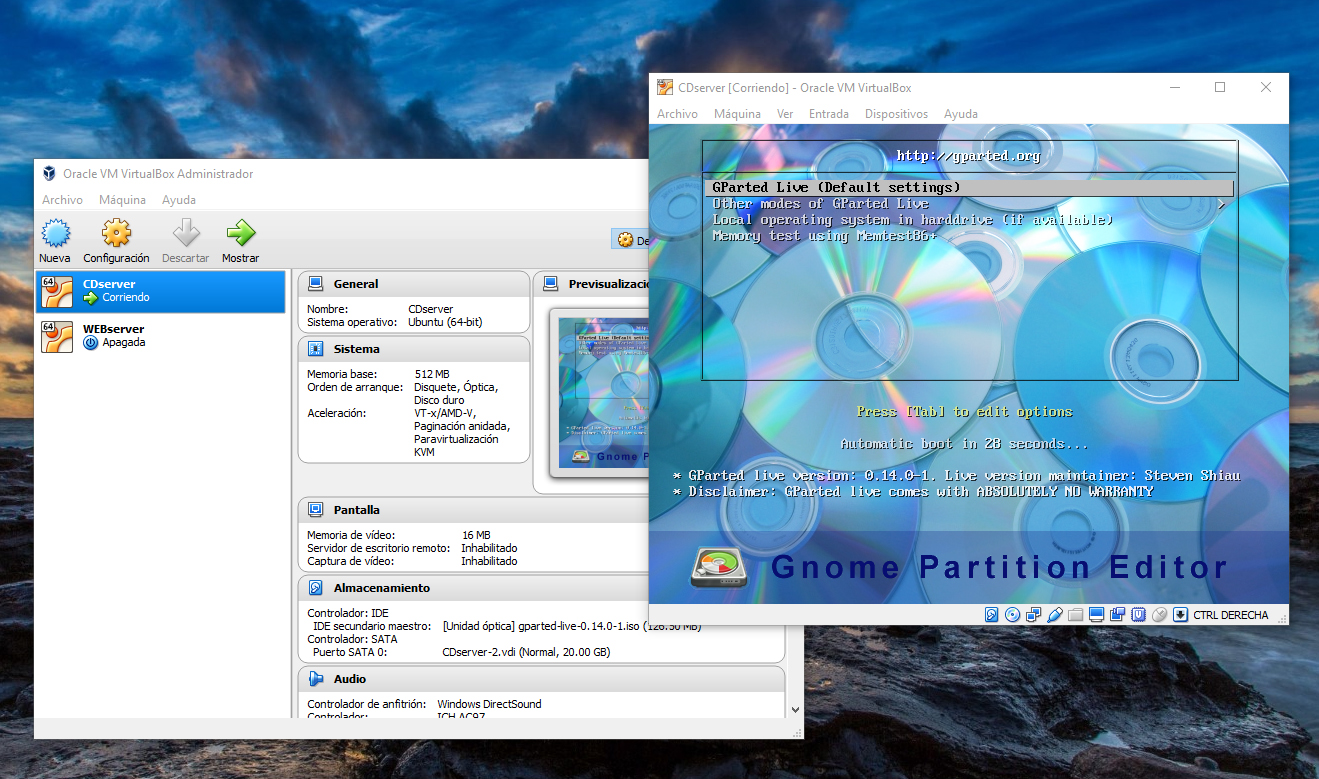Click CDserver-2.vdi (Normal, 20.00 GB)
The image size is (1319, 779).
click(526, 652)
